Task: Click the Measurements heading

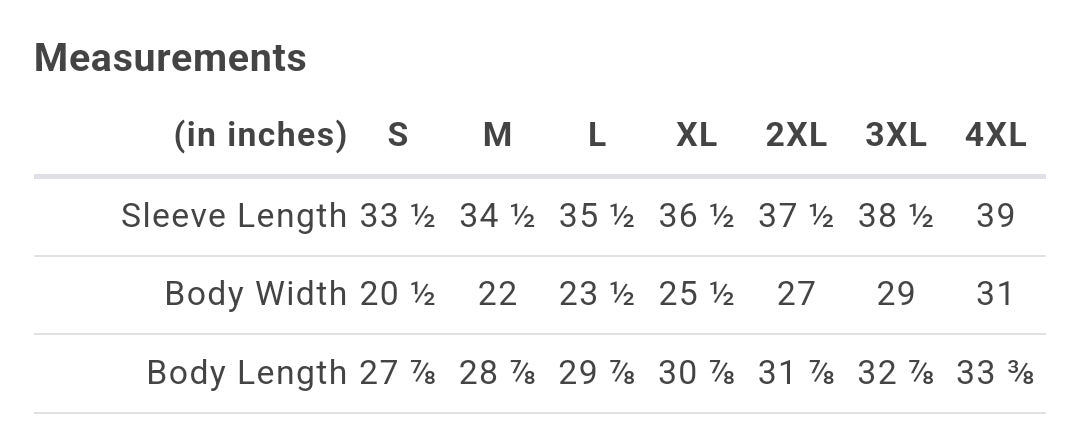Action: coord(170,58)
